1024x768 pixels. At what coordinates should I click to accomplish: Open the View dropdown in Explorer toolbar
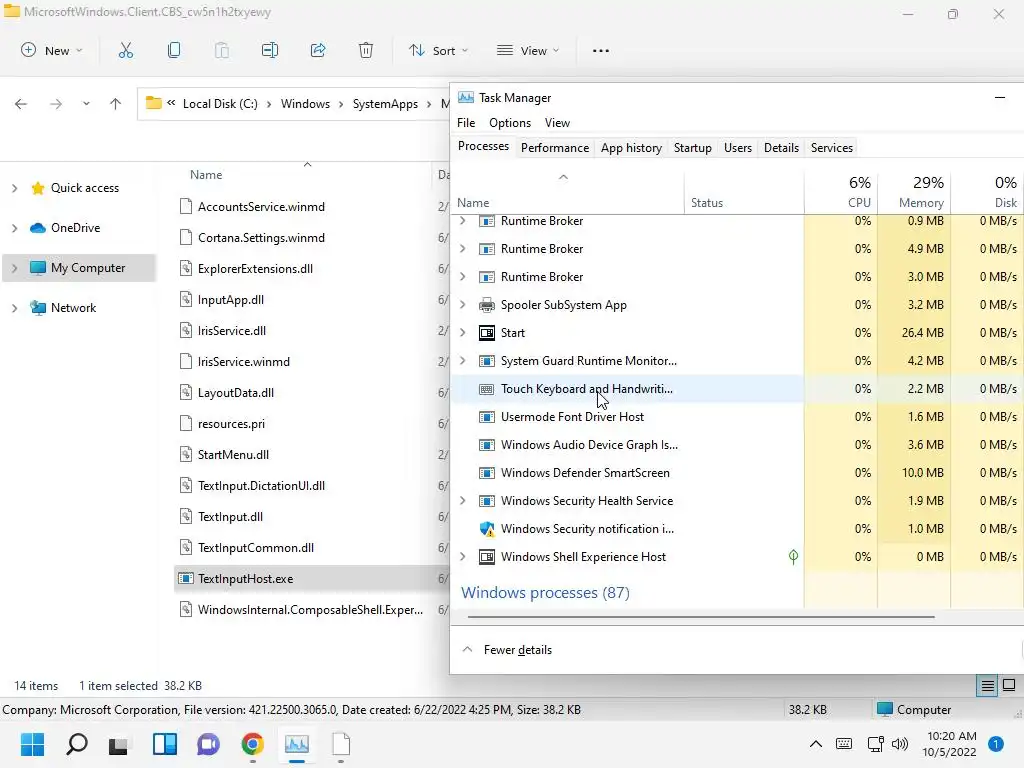click(x=528, y=50)
